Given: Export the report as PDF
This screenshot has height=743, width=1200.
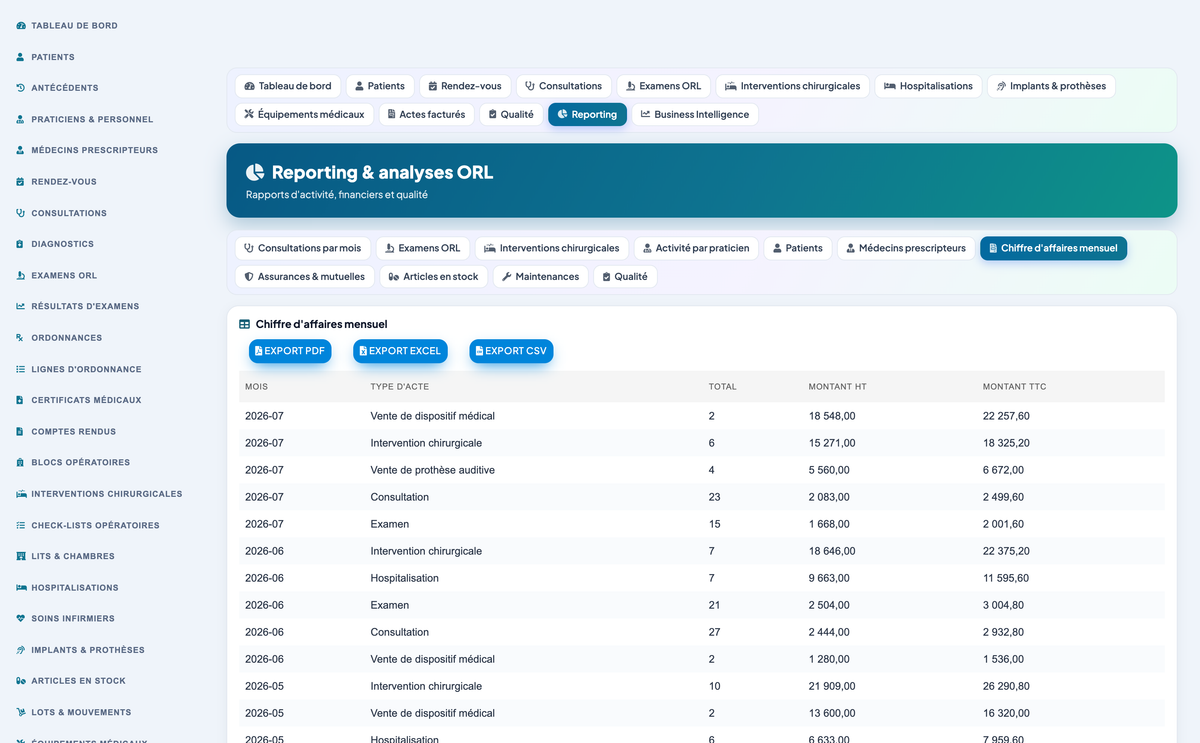Looking at the screenshot, I should [290, 351].
